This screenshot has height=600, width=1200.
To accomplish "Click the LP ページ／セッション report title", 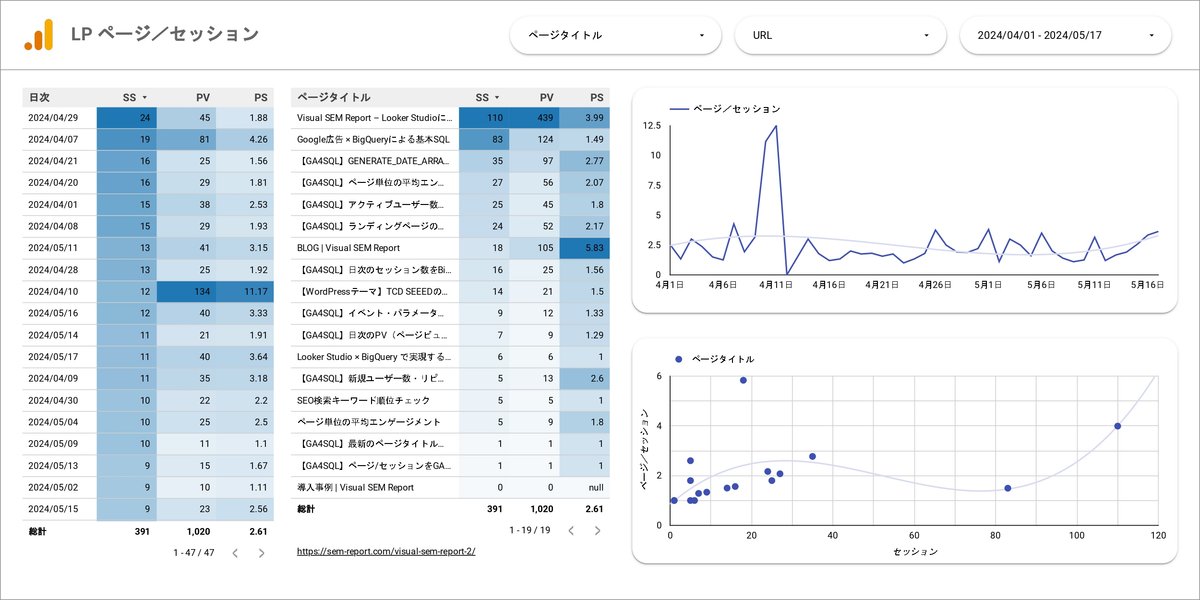I will (x=165, y=34).
